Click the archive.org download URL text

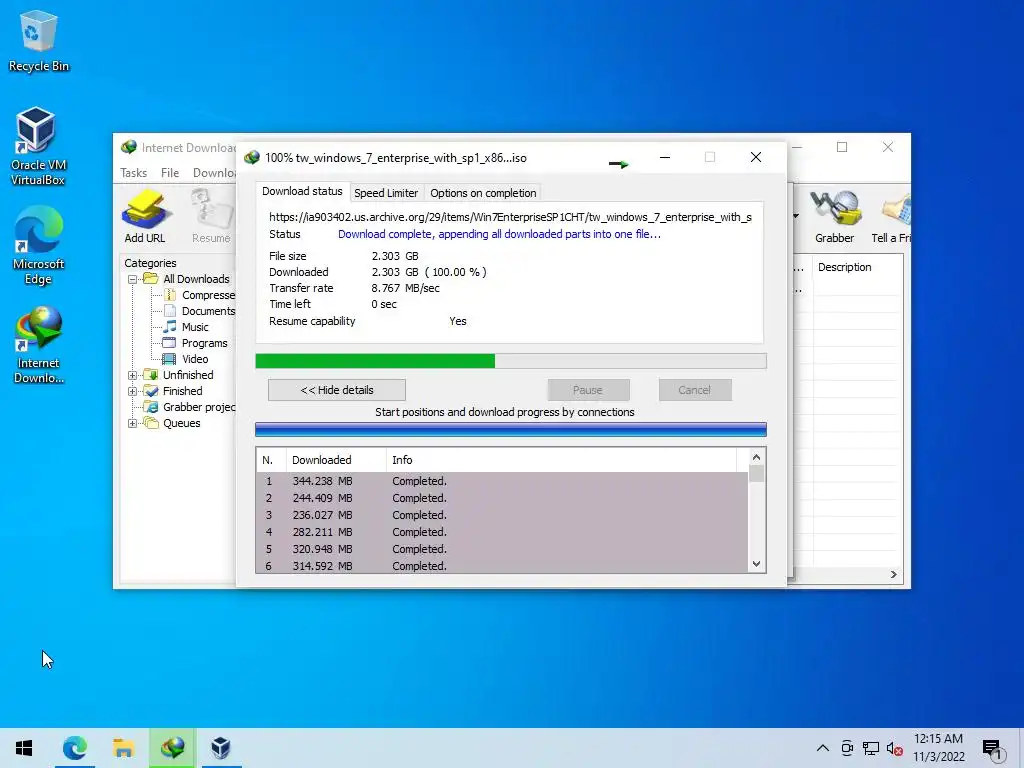[510, 217]
